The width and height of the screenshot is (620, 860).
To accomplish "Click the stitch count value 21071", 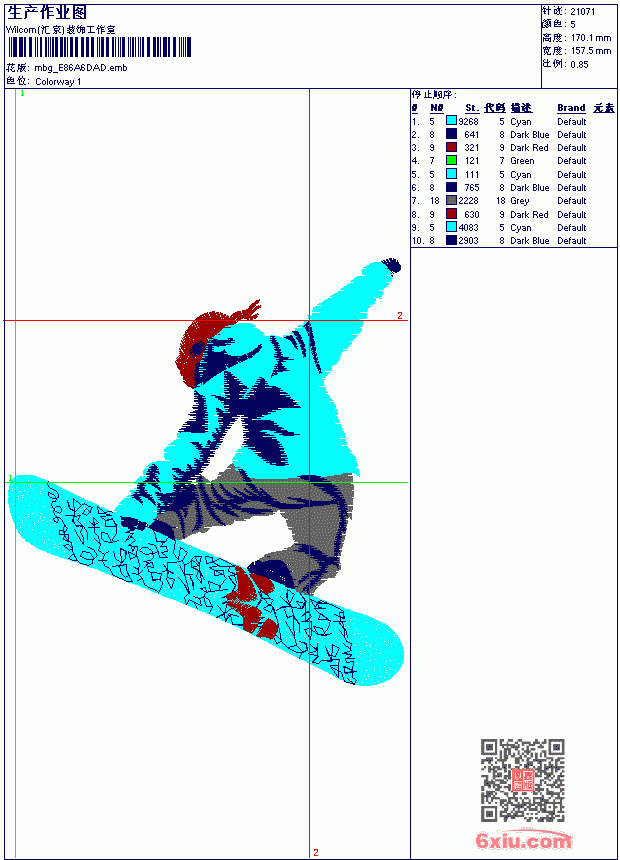I will [583, 11].
